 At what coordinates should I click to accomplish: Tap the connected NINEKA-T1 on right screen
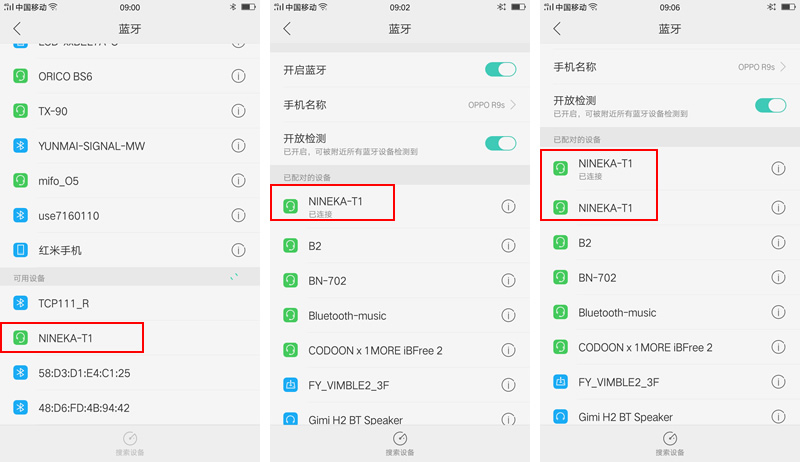click(670, 168)
